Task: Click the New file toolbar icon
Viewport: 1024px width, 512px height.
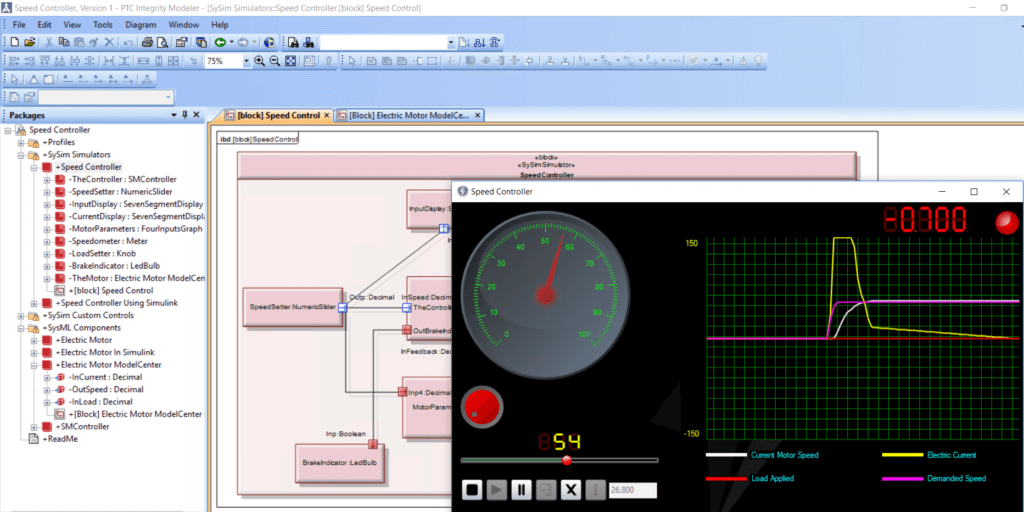Action: point(14,42)
